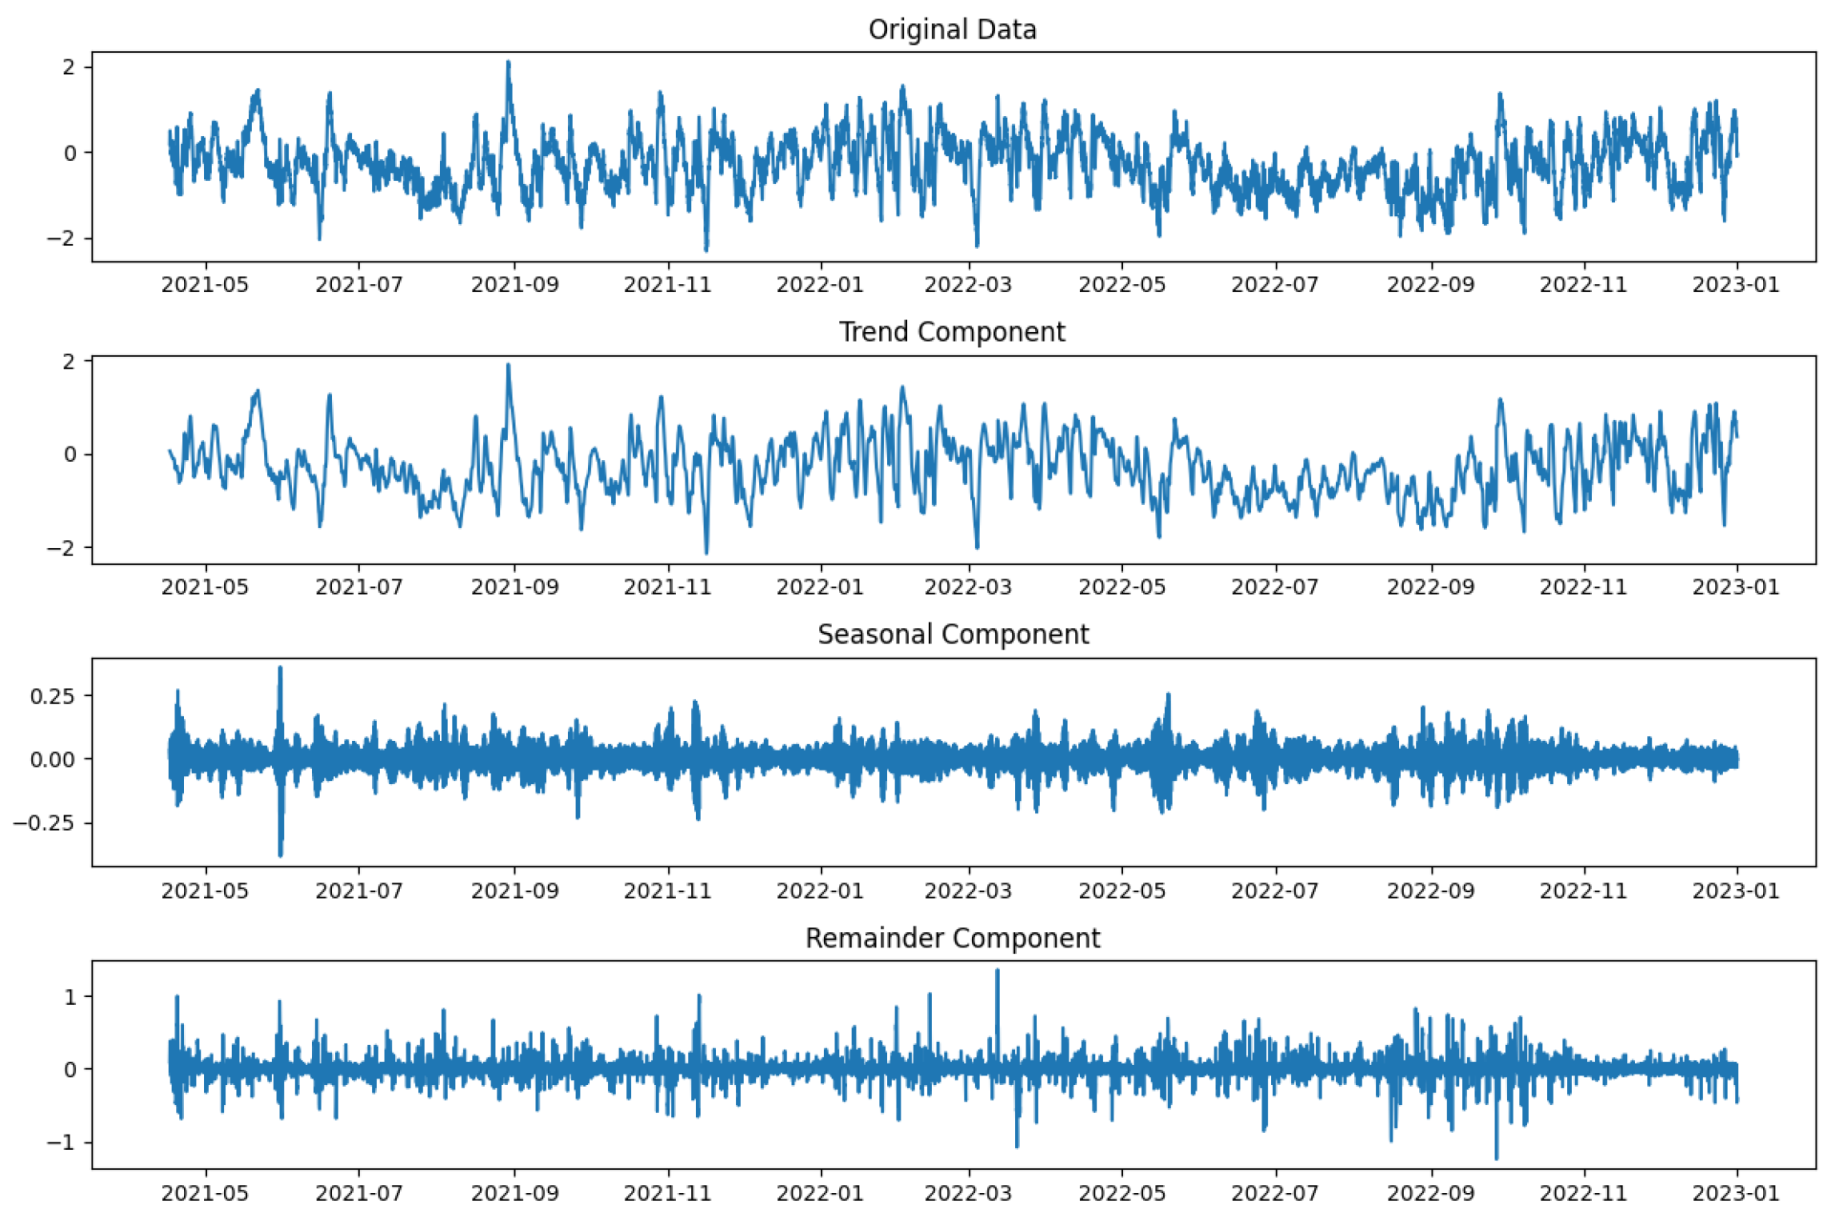Click y-axis value −2 on Original Data

point(61,238)
